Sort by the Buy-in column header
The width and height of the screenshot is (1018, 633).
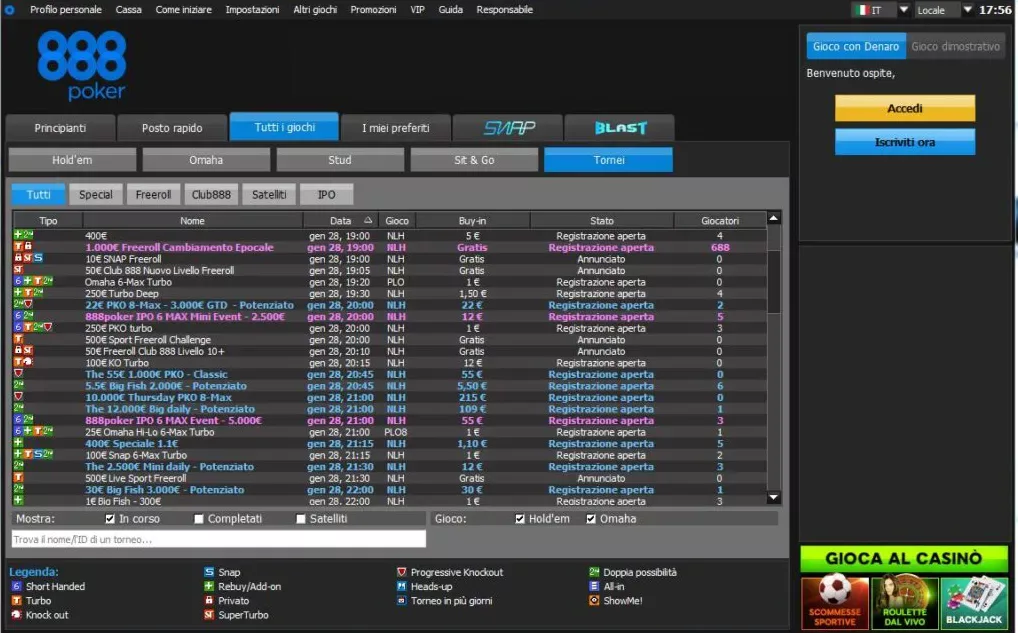(x=472, y=221)
